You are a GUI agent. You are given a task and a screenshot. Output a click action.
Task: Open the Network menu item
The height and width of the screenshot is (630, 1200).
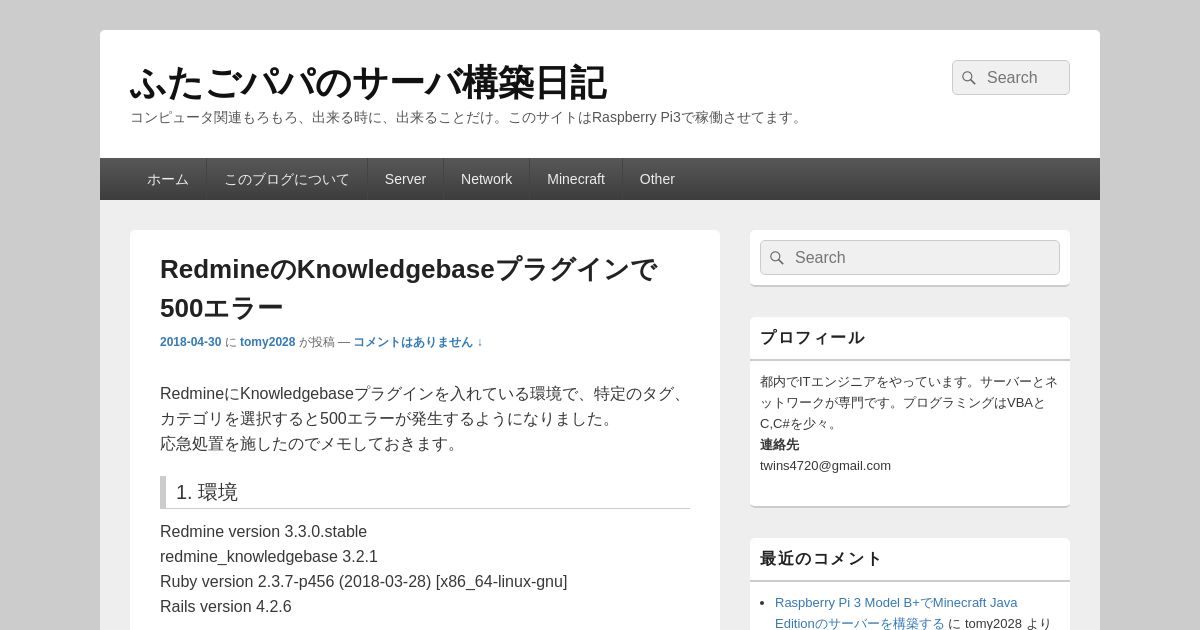coord(486,179)
